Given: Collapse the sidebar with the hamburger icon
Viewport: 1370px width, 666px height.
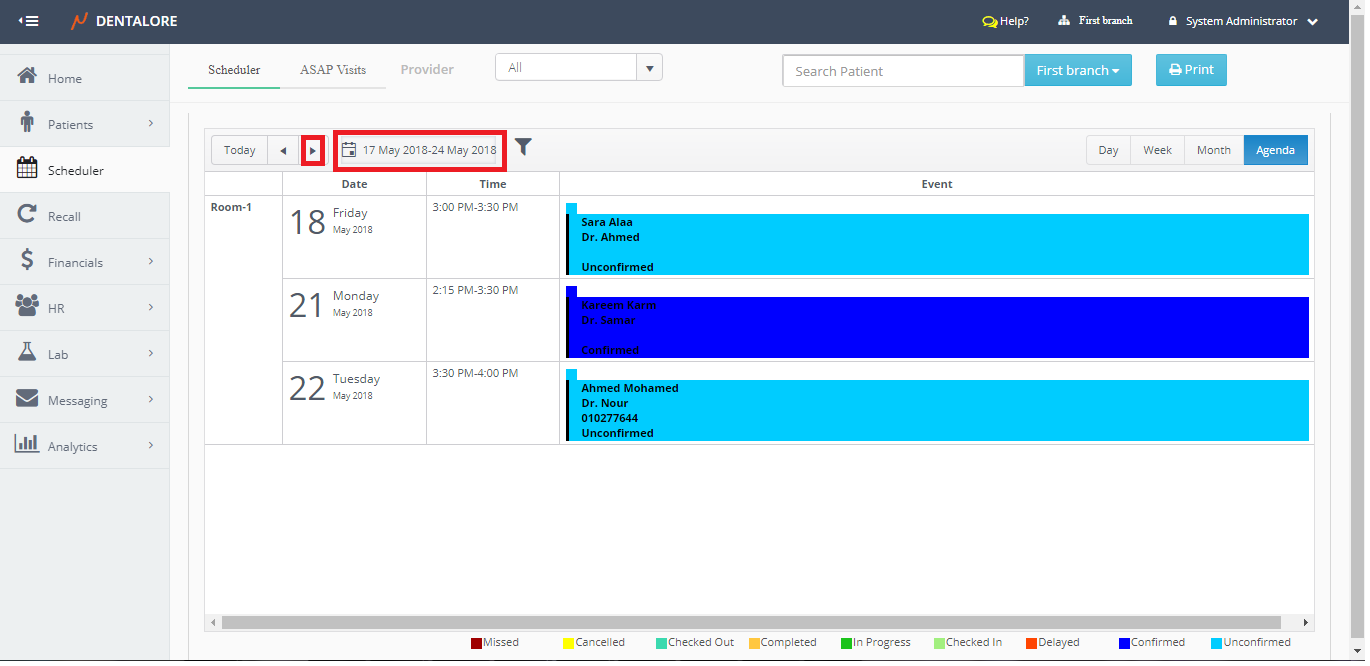Looking at the screenshot, I should tap(28, 21).
